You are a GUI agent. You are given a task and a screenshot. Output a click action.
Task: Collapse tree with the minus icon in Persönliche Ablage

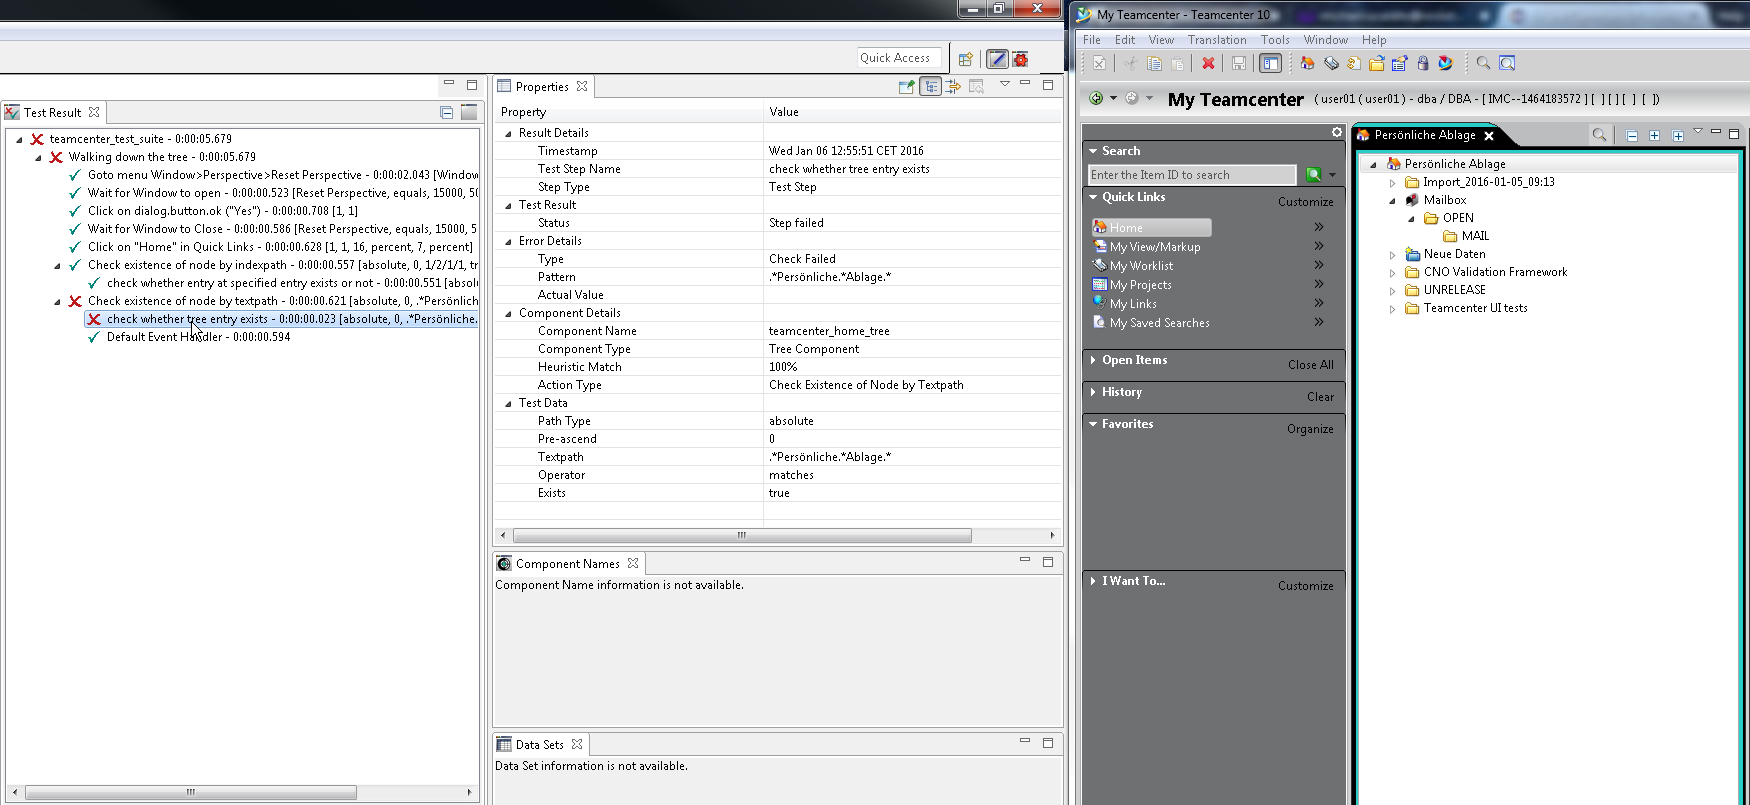point(1632,135)
